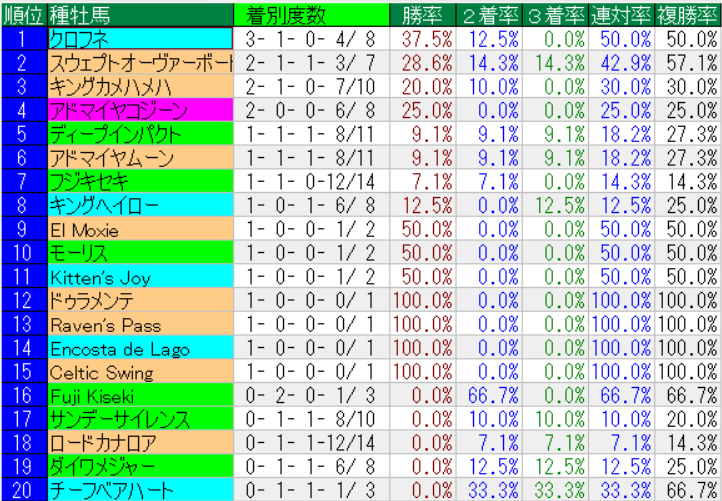Click the rank 16 number cell
The width and height of the screenshot is (722, 501).
(24, 395)
